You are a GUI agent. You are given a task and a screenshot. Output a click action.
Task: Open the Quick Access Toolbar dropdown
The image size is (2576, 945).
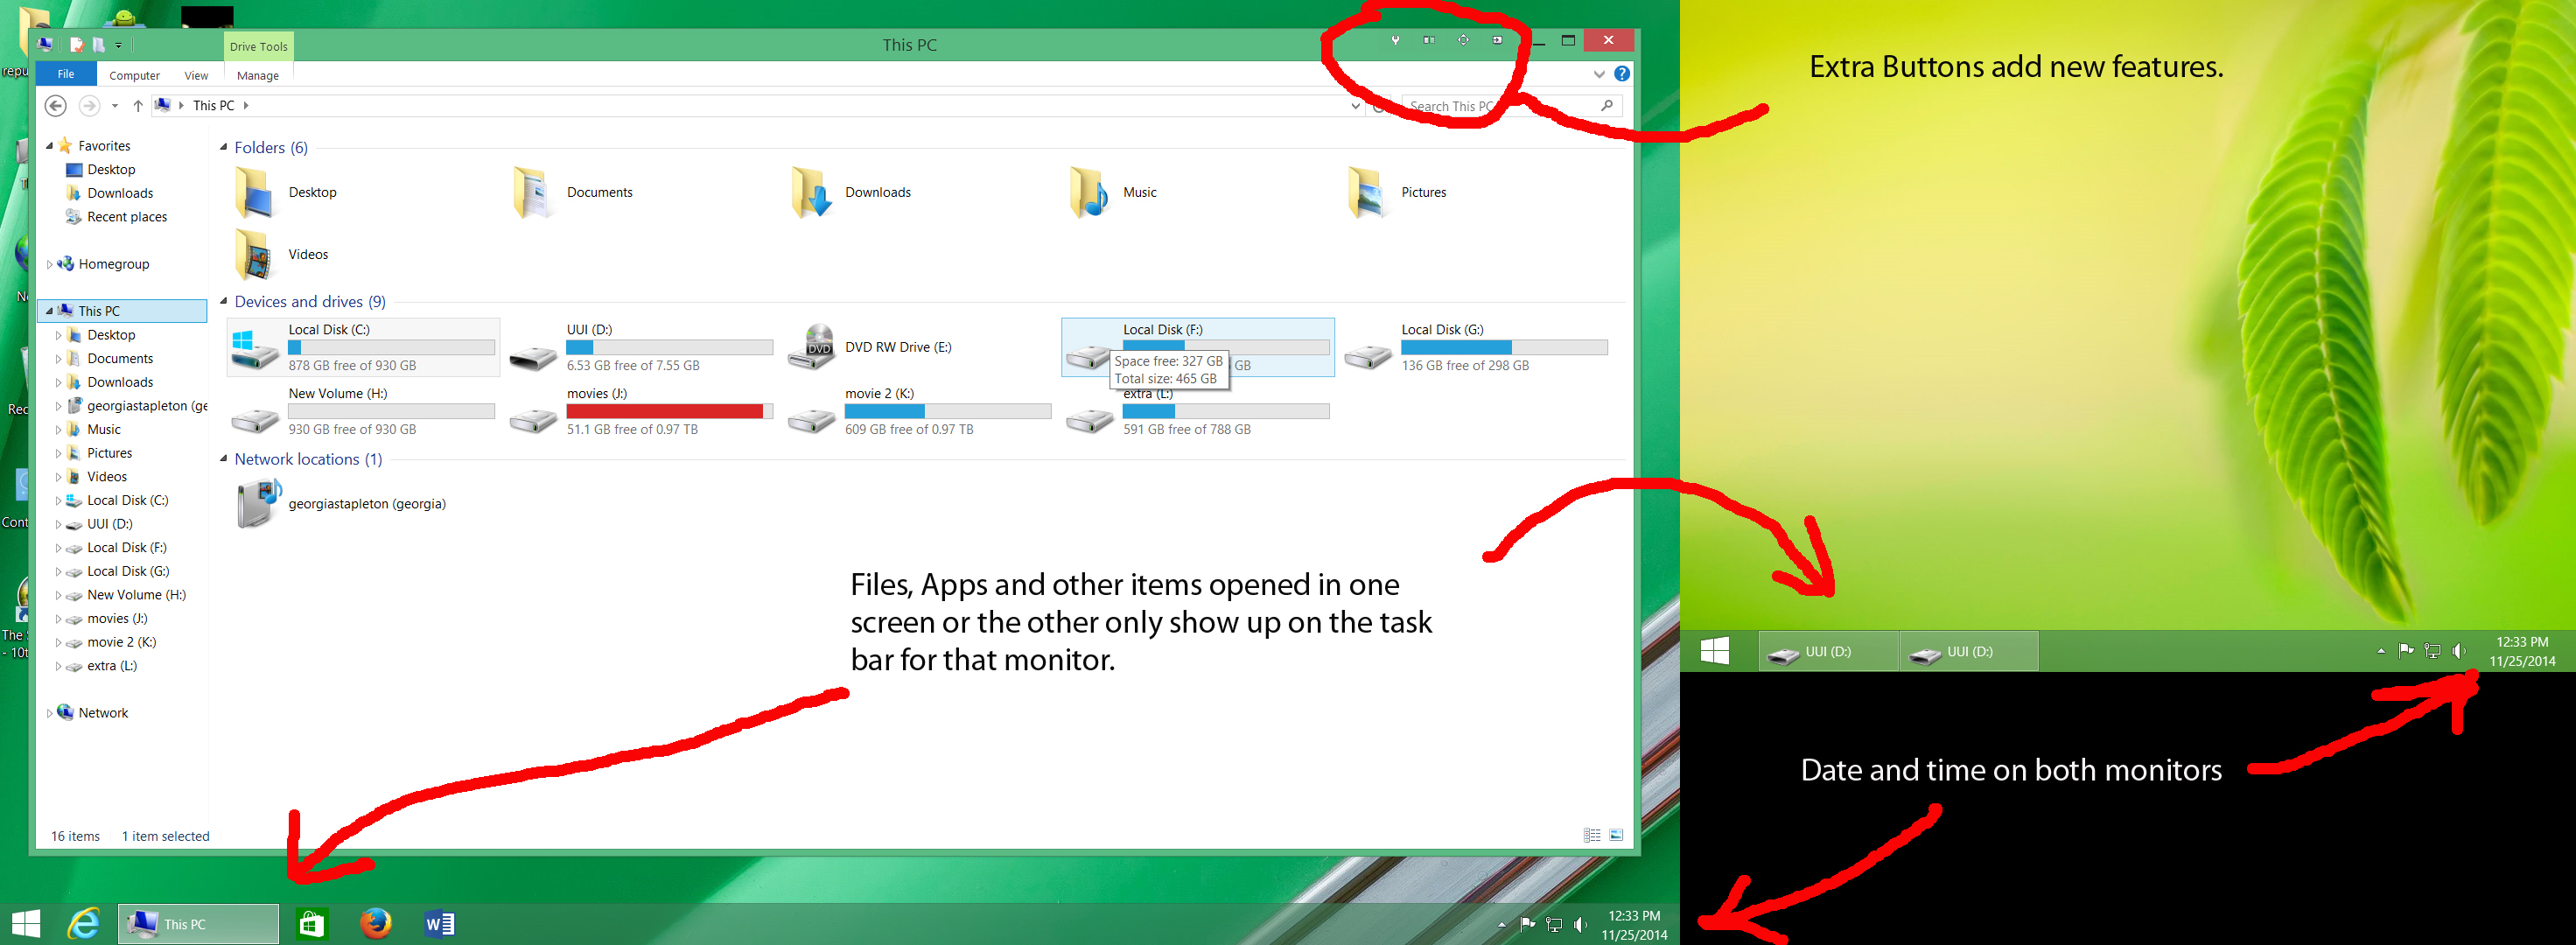[x=118, y=45]
